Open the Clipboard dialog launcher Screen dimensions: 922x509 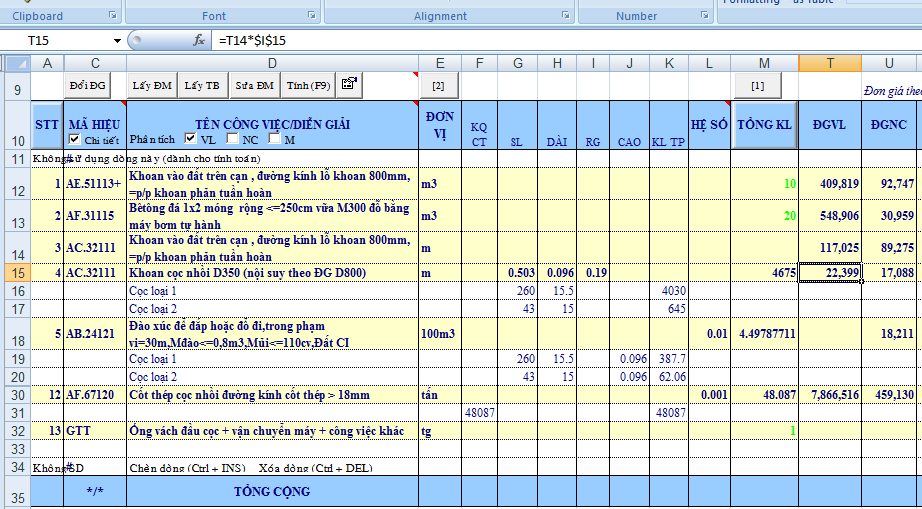tap(112, 15)
